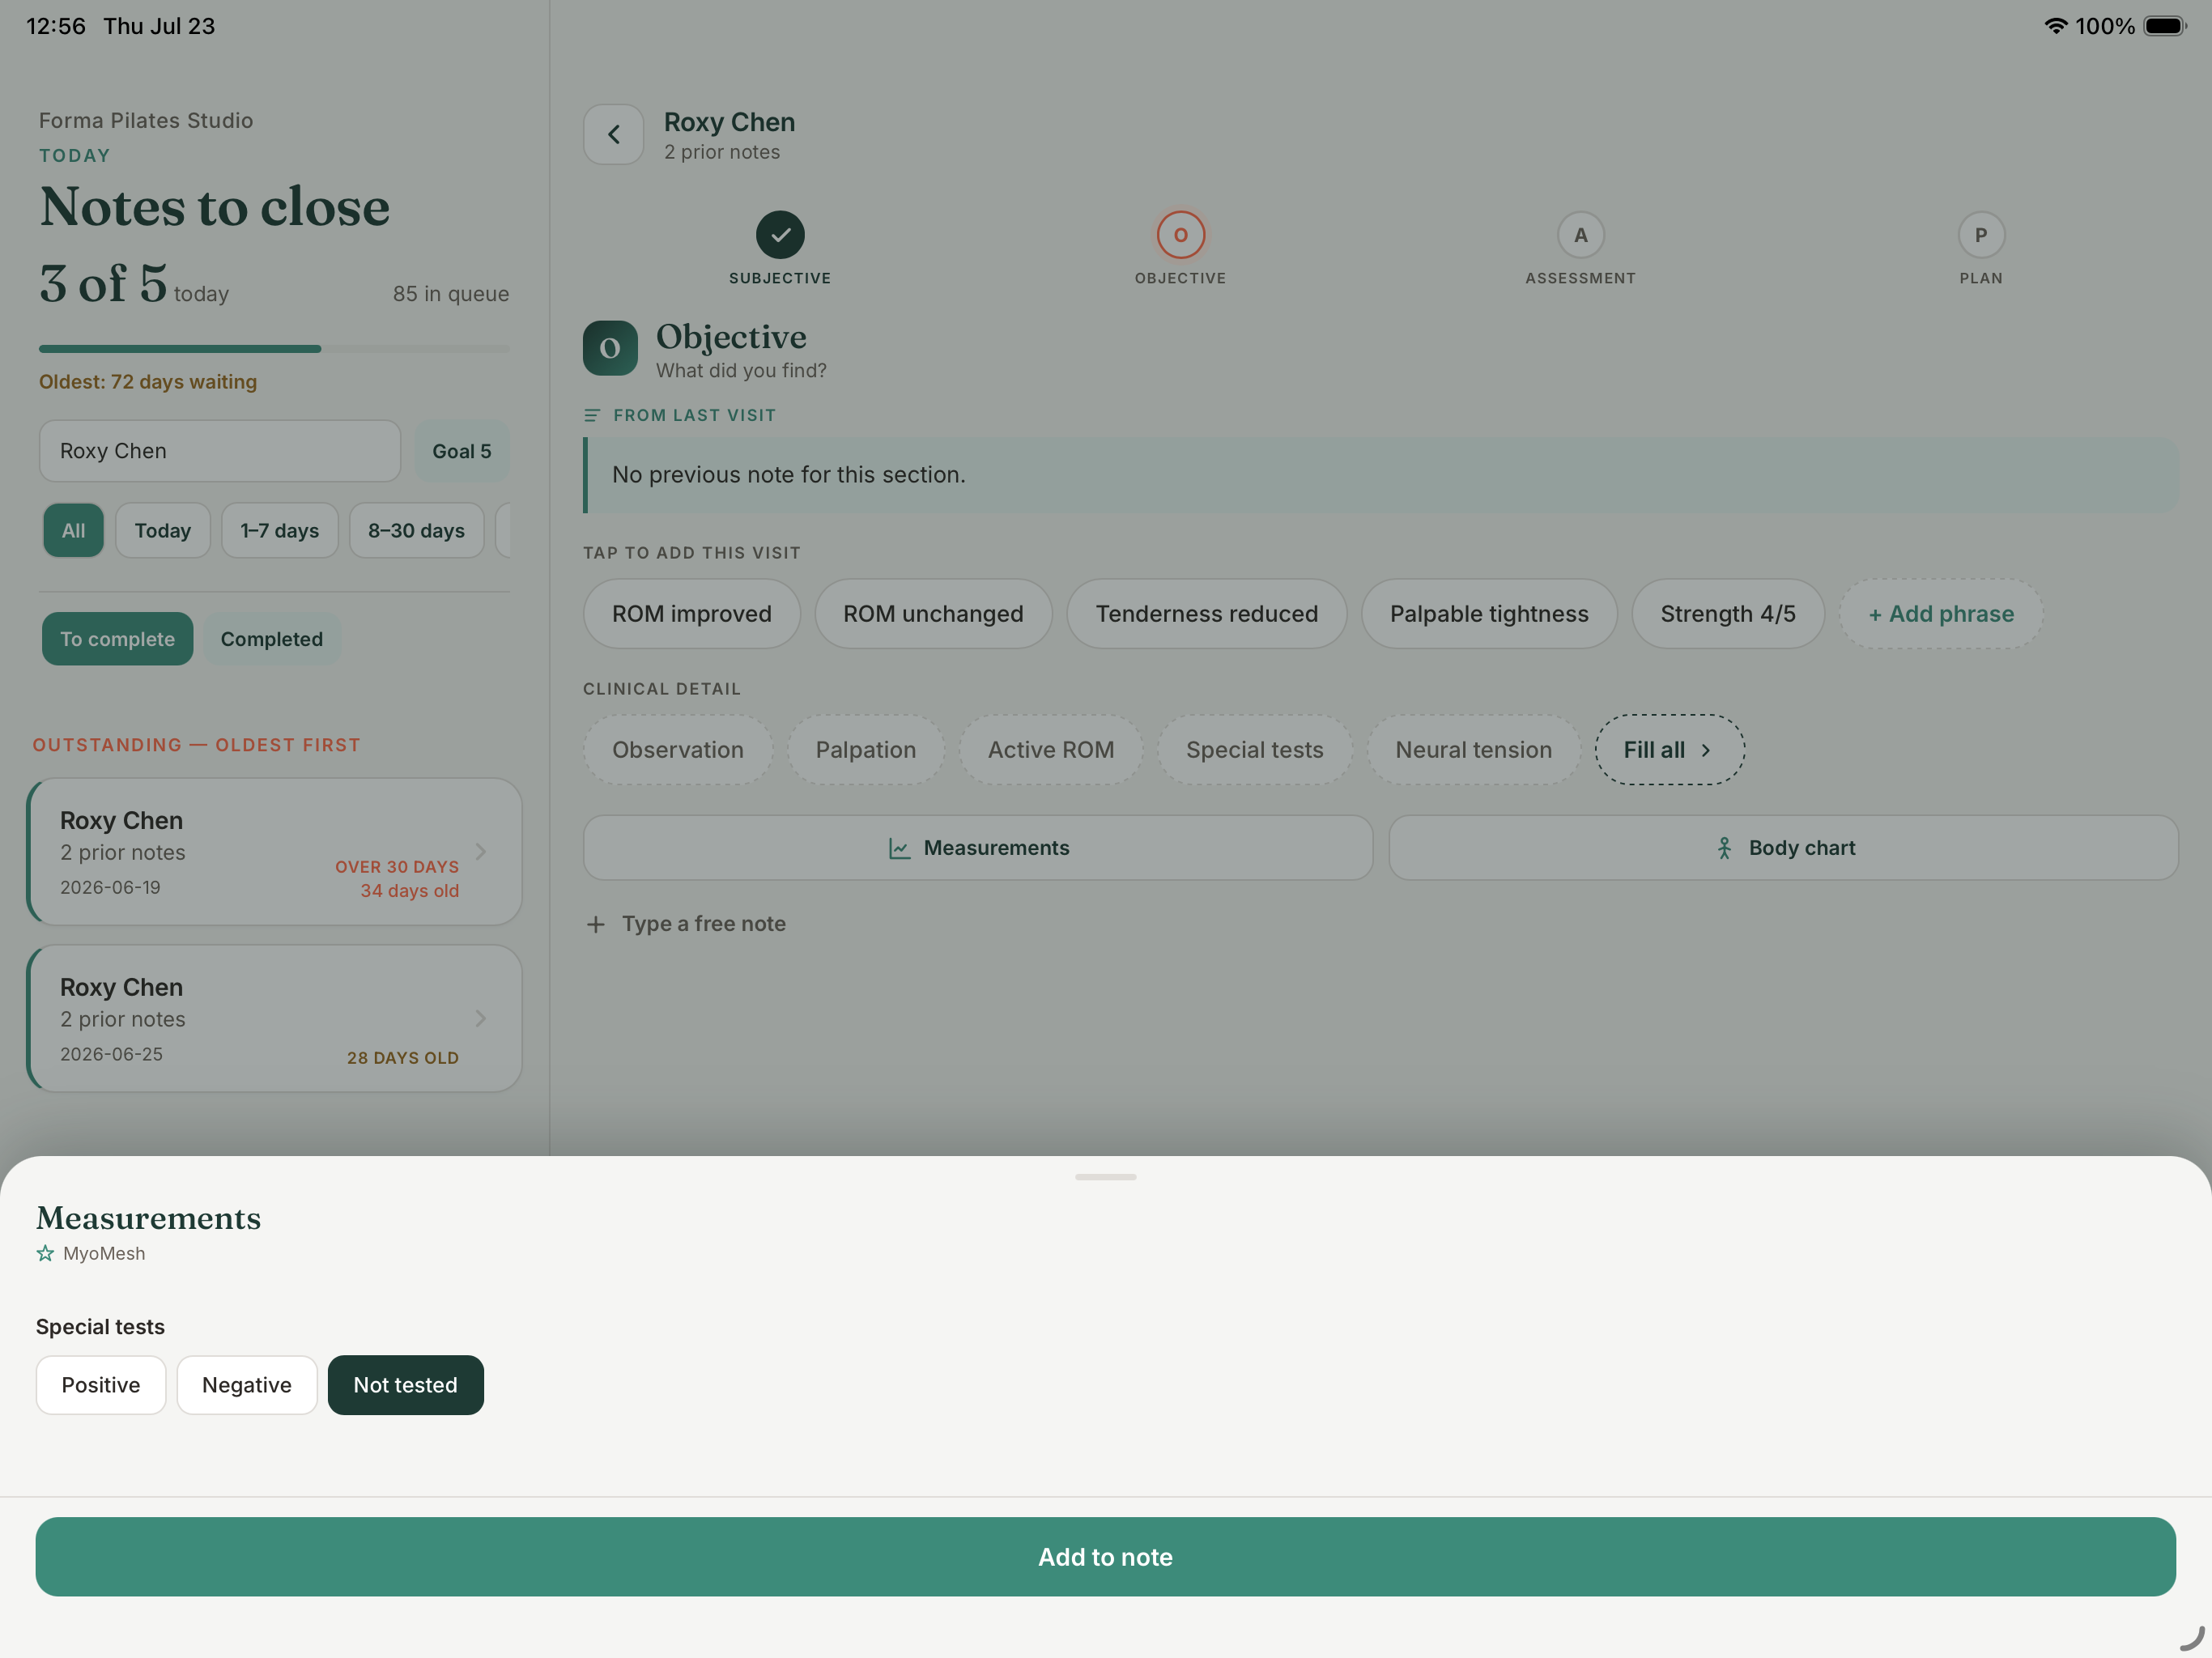2212x1658 pixels.
Task: Open Roxy Chen note dated 2026-06-25
Action: (x=275, y=1018)
